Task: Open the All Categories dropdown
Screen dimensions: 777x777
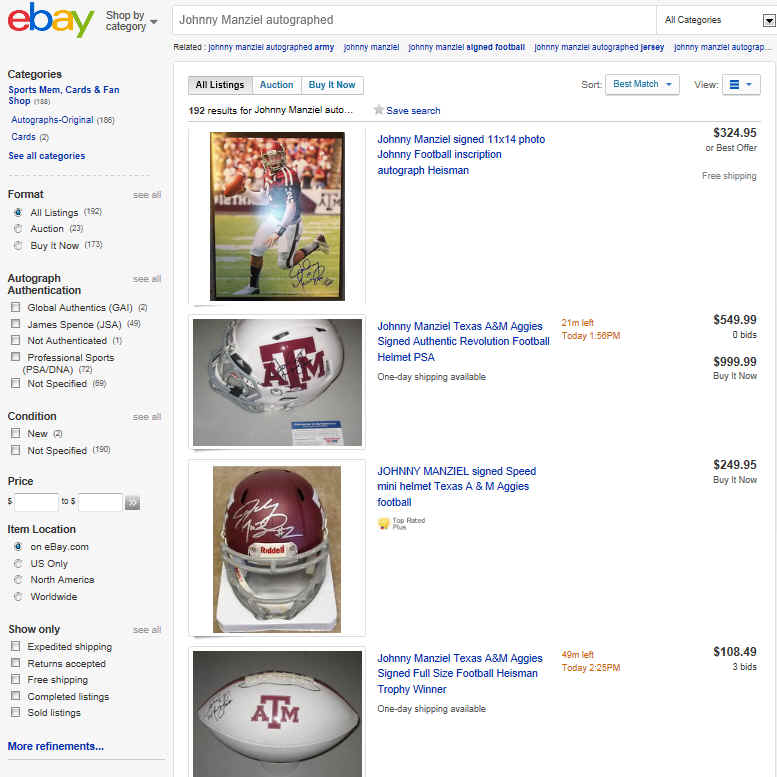Action: (x=718, y=20)
